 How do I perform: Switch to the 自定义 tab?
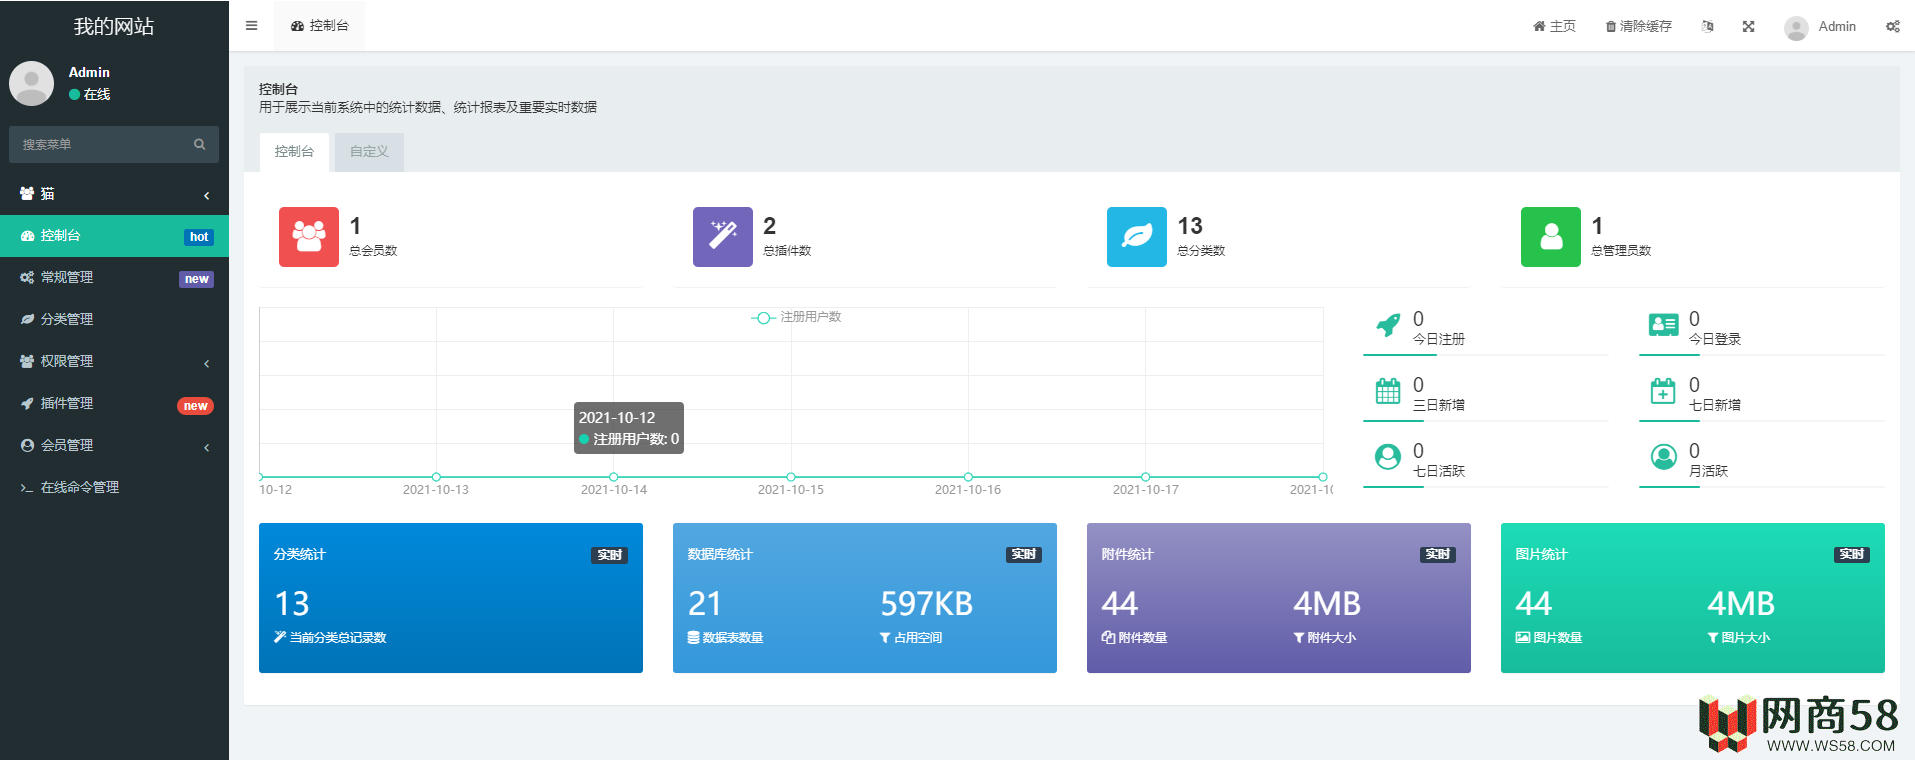tap(369, 152)
